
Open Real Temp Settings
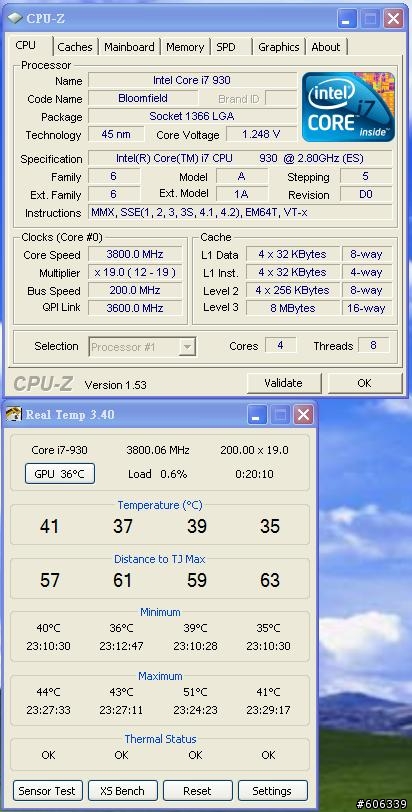click(272, 791)
